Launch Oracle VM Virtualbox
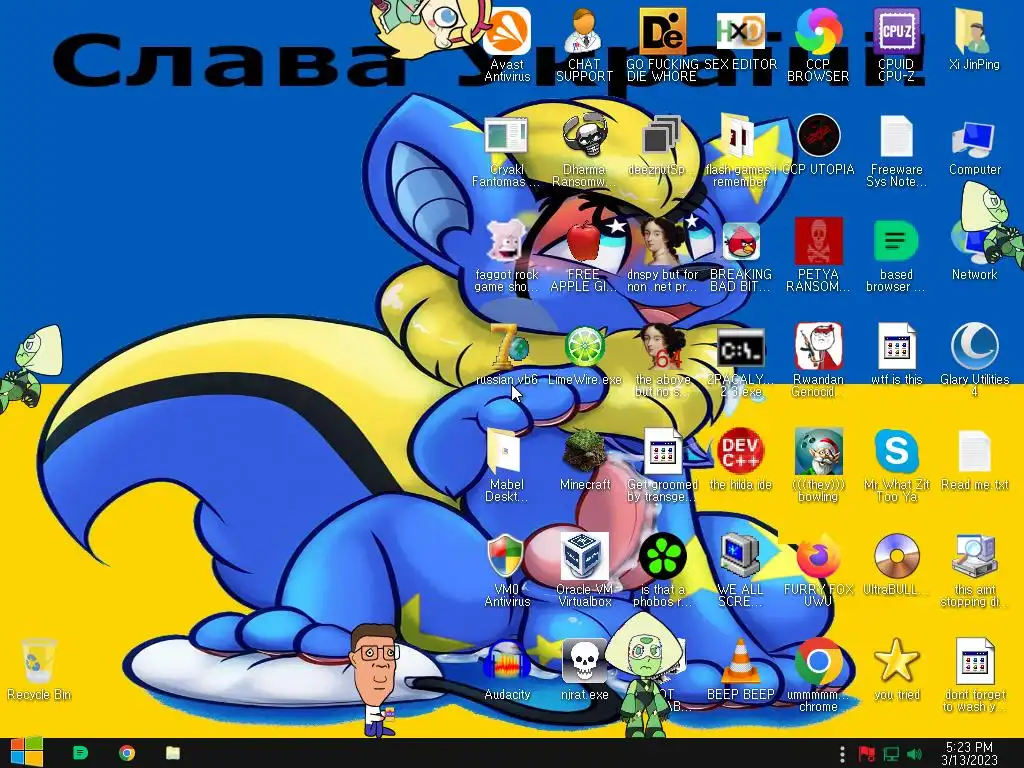The width and height of the screenshot is (1024, 768). 584,571
